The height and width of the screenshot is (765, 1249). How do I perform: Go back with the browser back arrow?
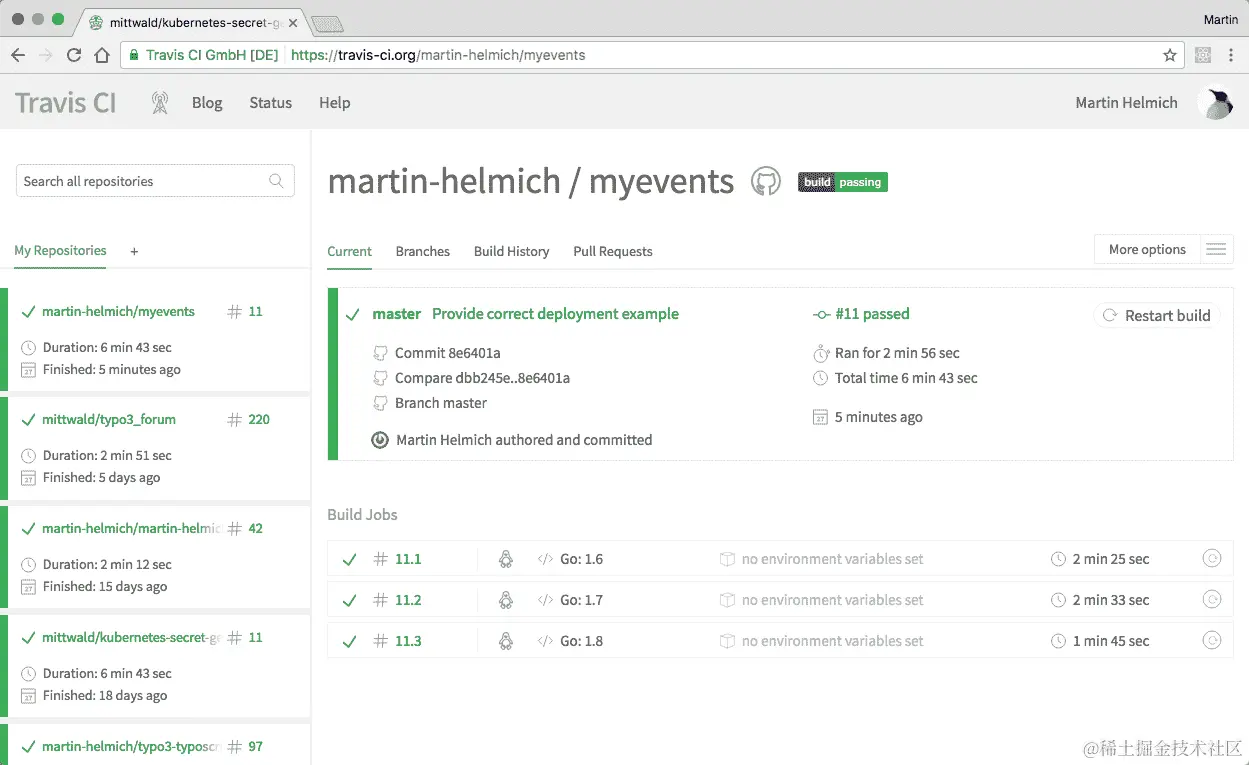pos(18,55)
